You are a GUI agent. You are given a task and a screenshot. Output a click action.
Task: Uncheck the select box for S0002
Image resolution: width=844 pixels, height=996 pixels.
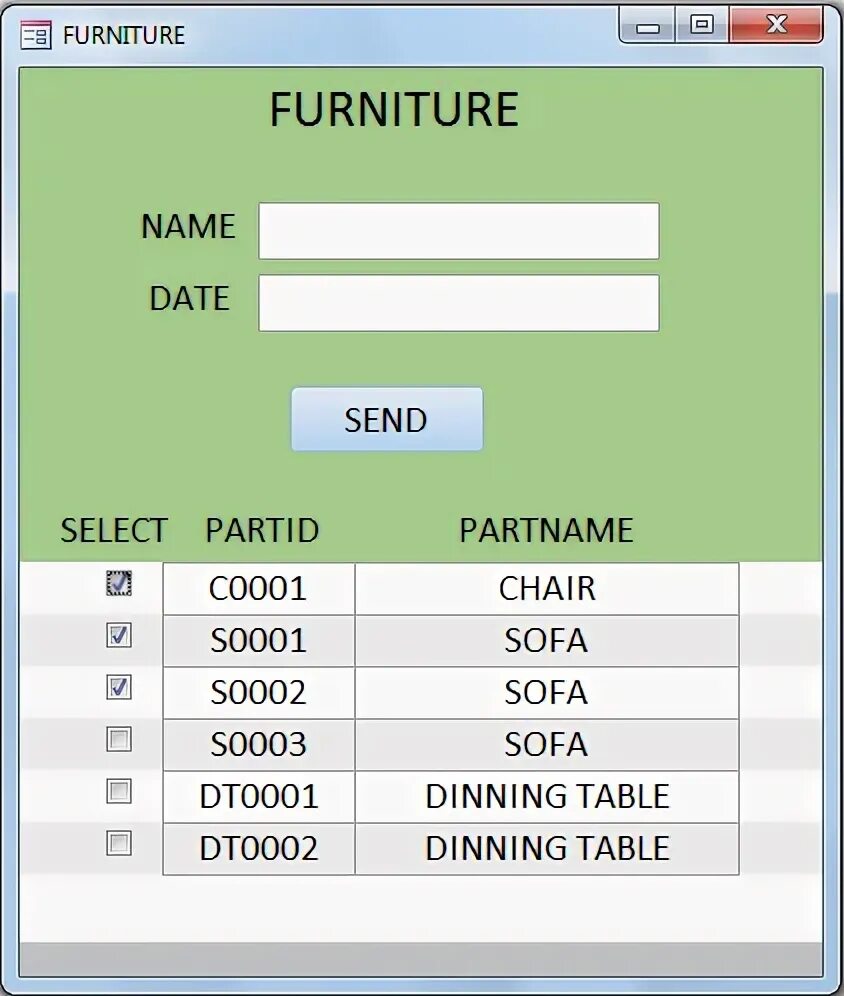pos(119,687)
